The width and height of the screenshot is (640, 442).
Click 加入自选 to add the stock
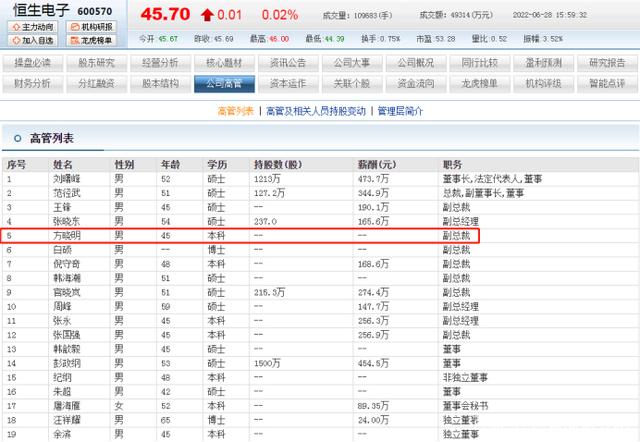[33, 40]
